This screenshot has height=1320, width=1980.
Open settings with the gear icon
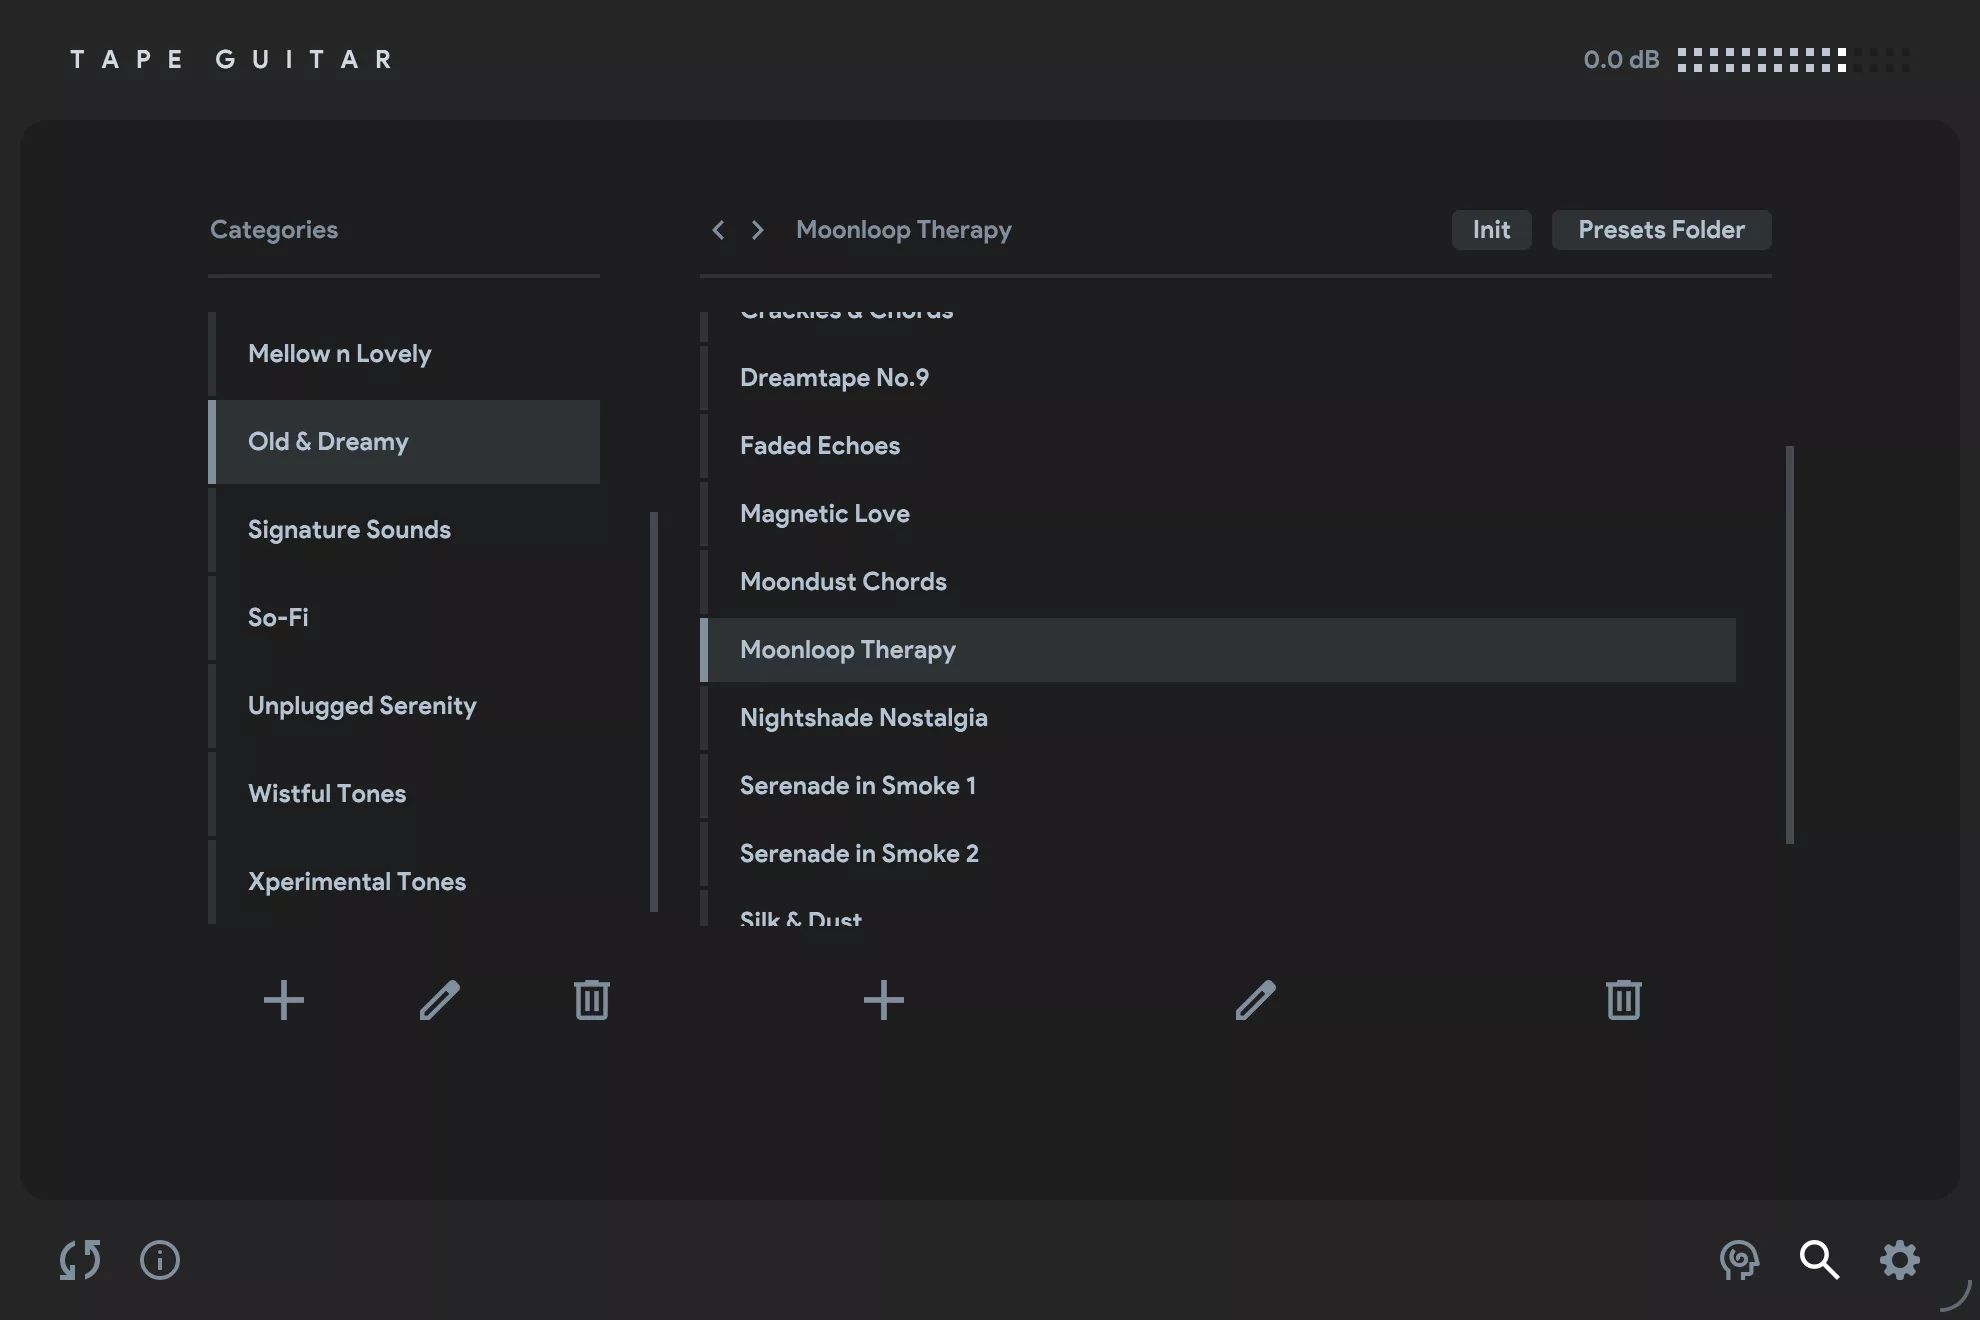1900,1261
